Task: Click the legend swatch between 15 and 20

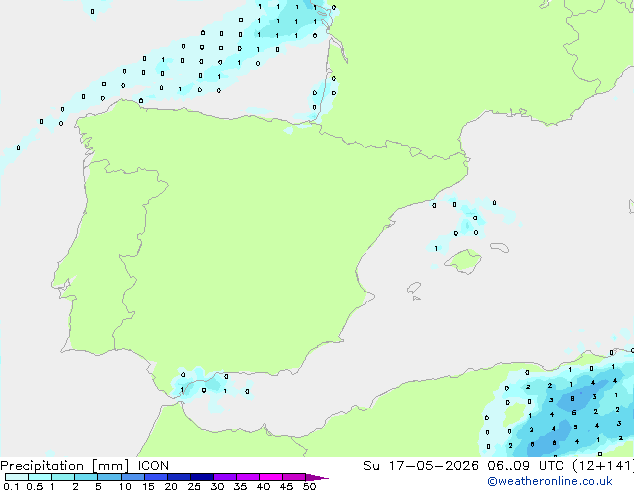Action: (155, 477)
